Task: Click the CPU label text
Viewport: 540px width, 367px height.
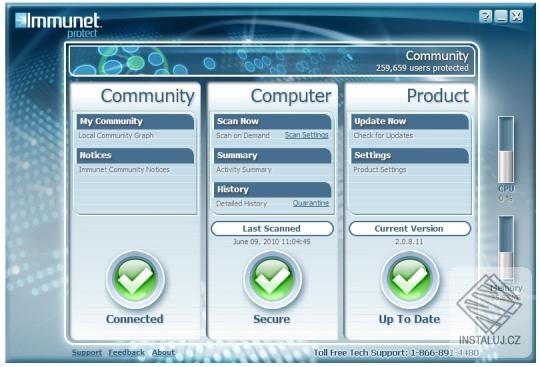Action: point(506,189)
